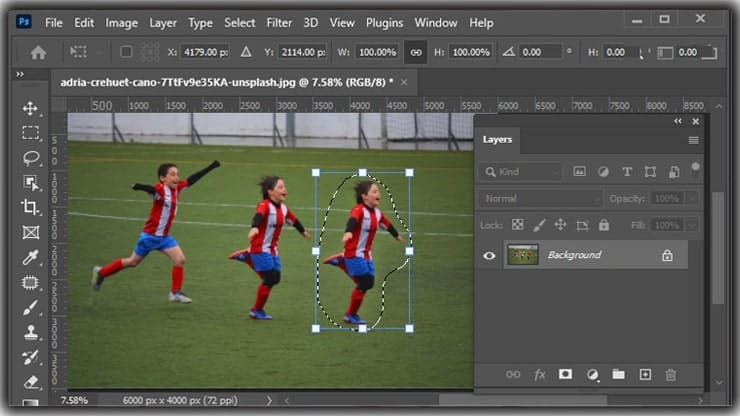Hide the Background layer
Screen dimensions: 740x416
489,255
